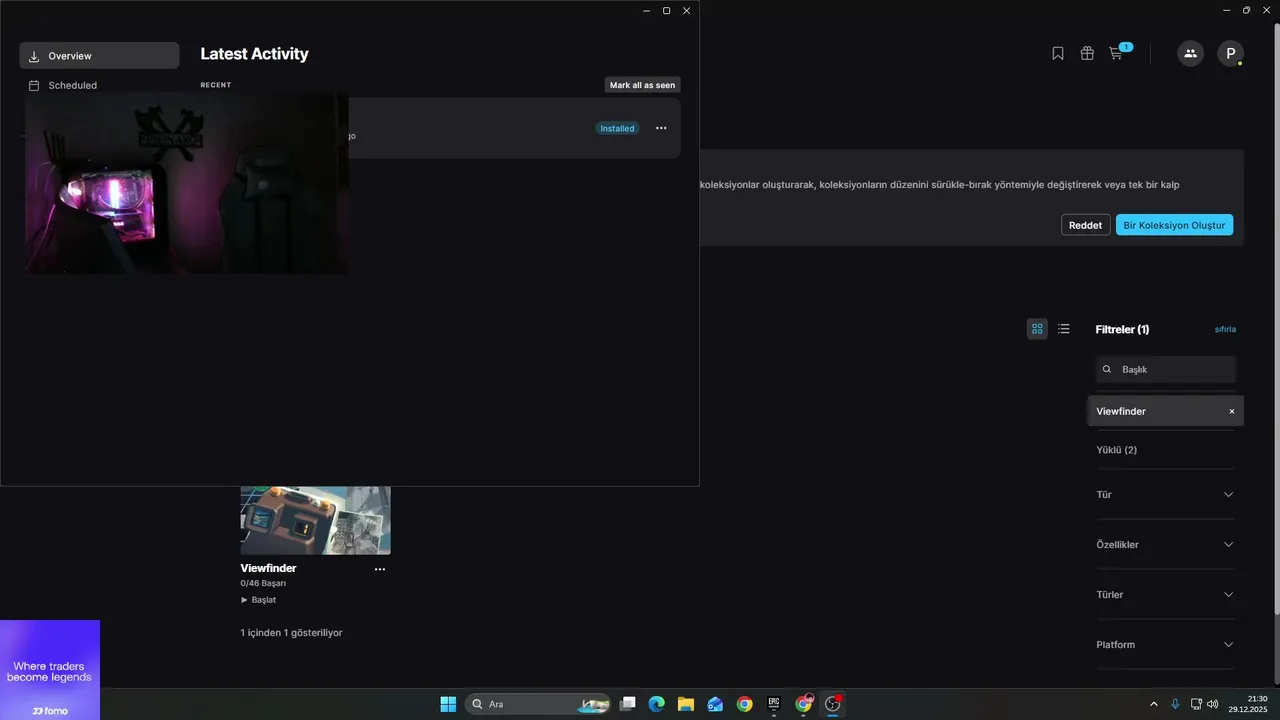
Task: Maximize the Latest Activity window
Action: pyautogui.click(x=667, y=10)
